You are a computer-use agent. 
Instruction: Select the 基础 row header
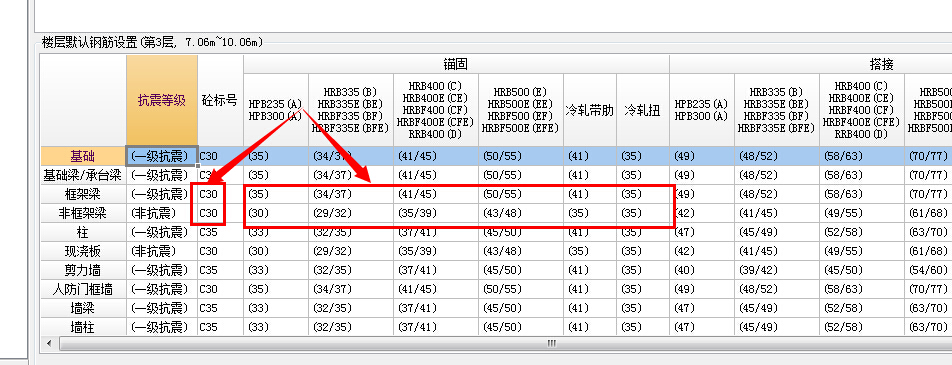83,157
